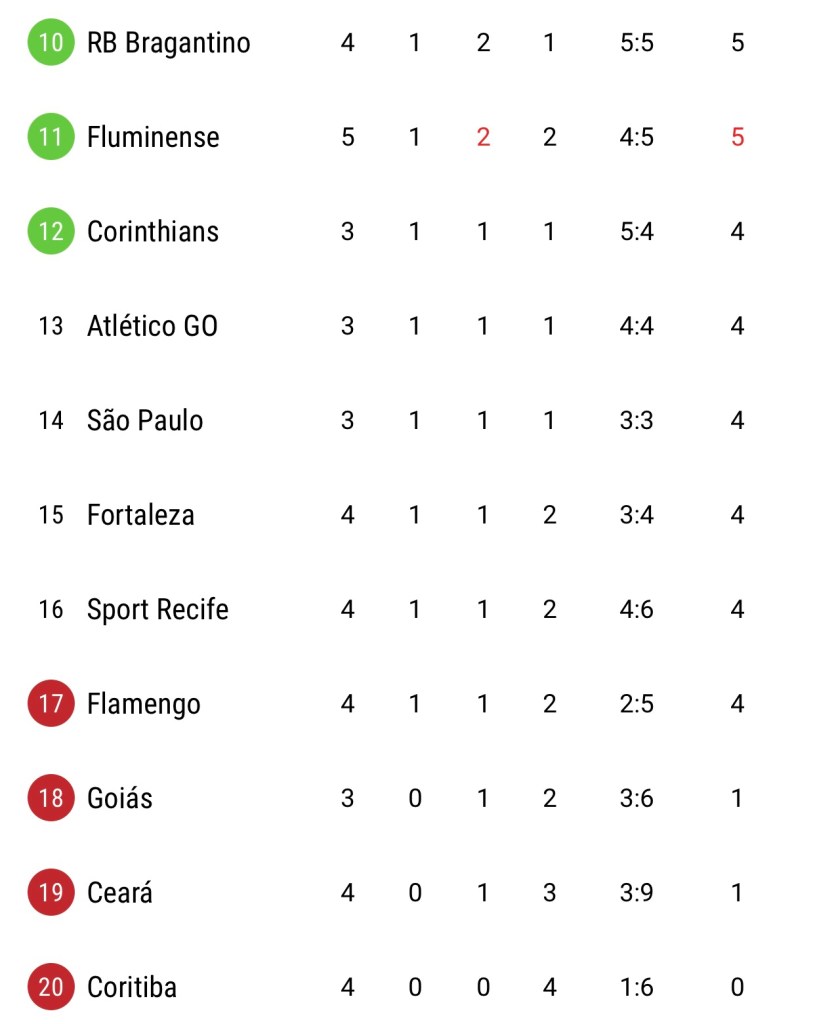Click the São Paulo team name
The width and height of the screenshot is (815, 1024).
(145, 420)
